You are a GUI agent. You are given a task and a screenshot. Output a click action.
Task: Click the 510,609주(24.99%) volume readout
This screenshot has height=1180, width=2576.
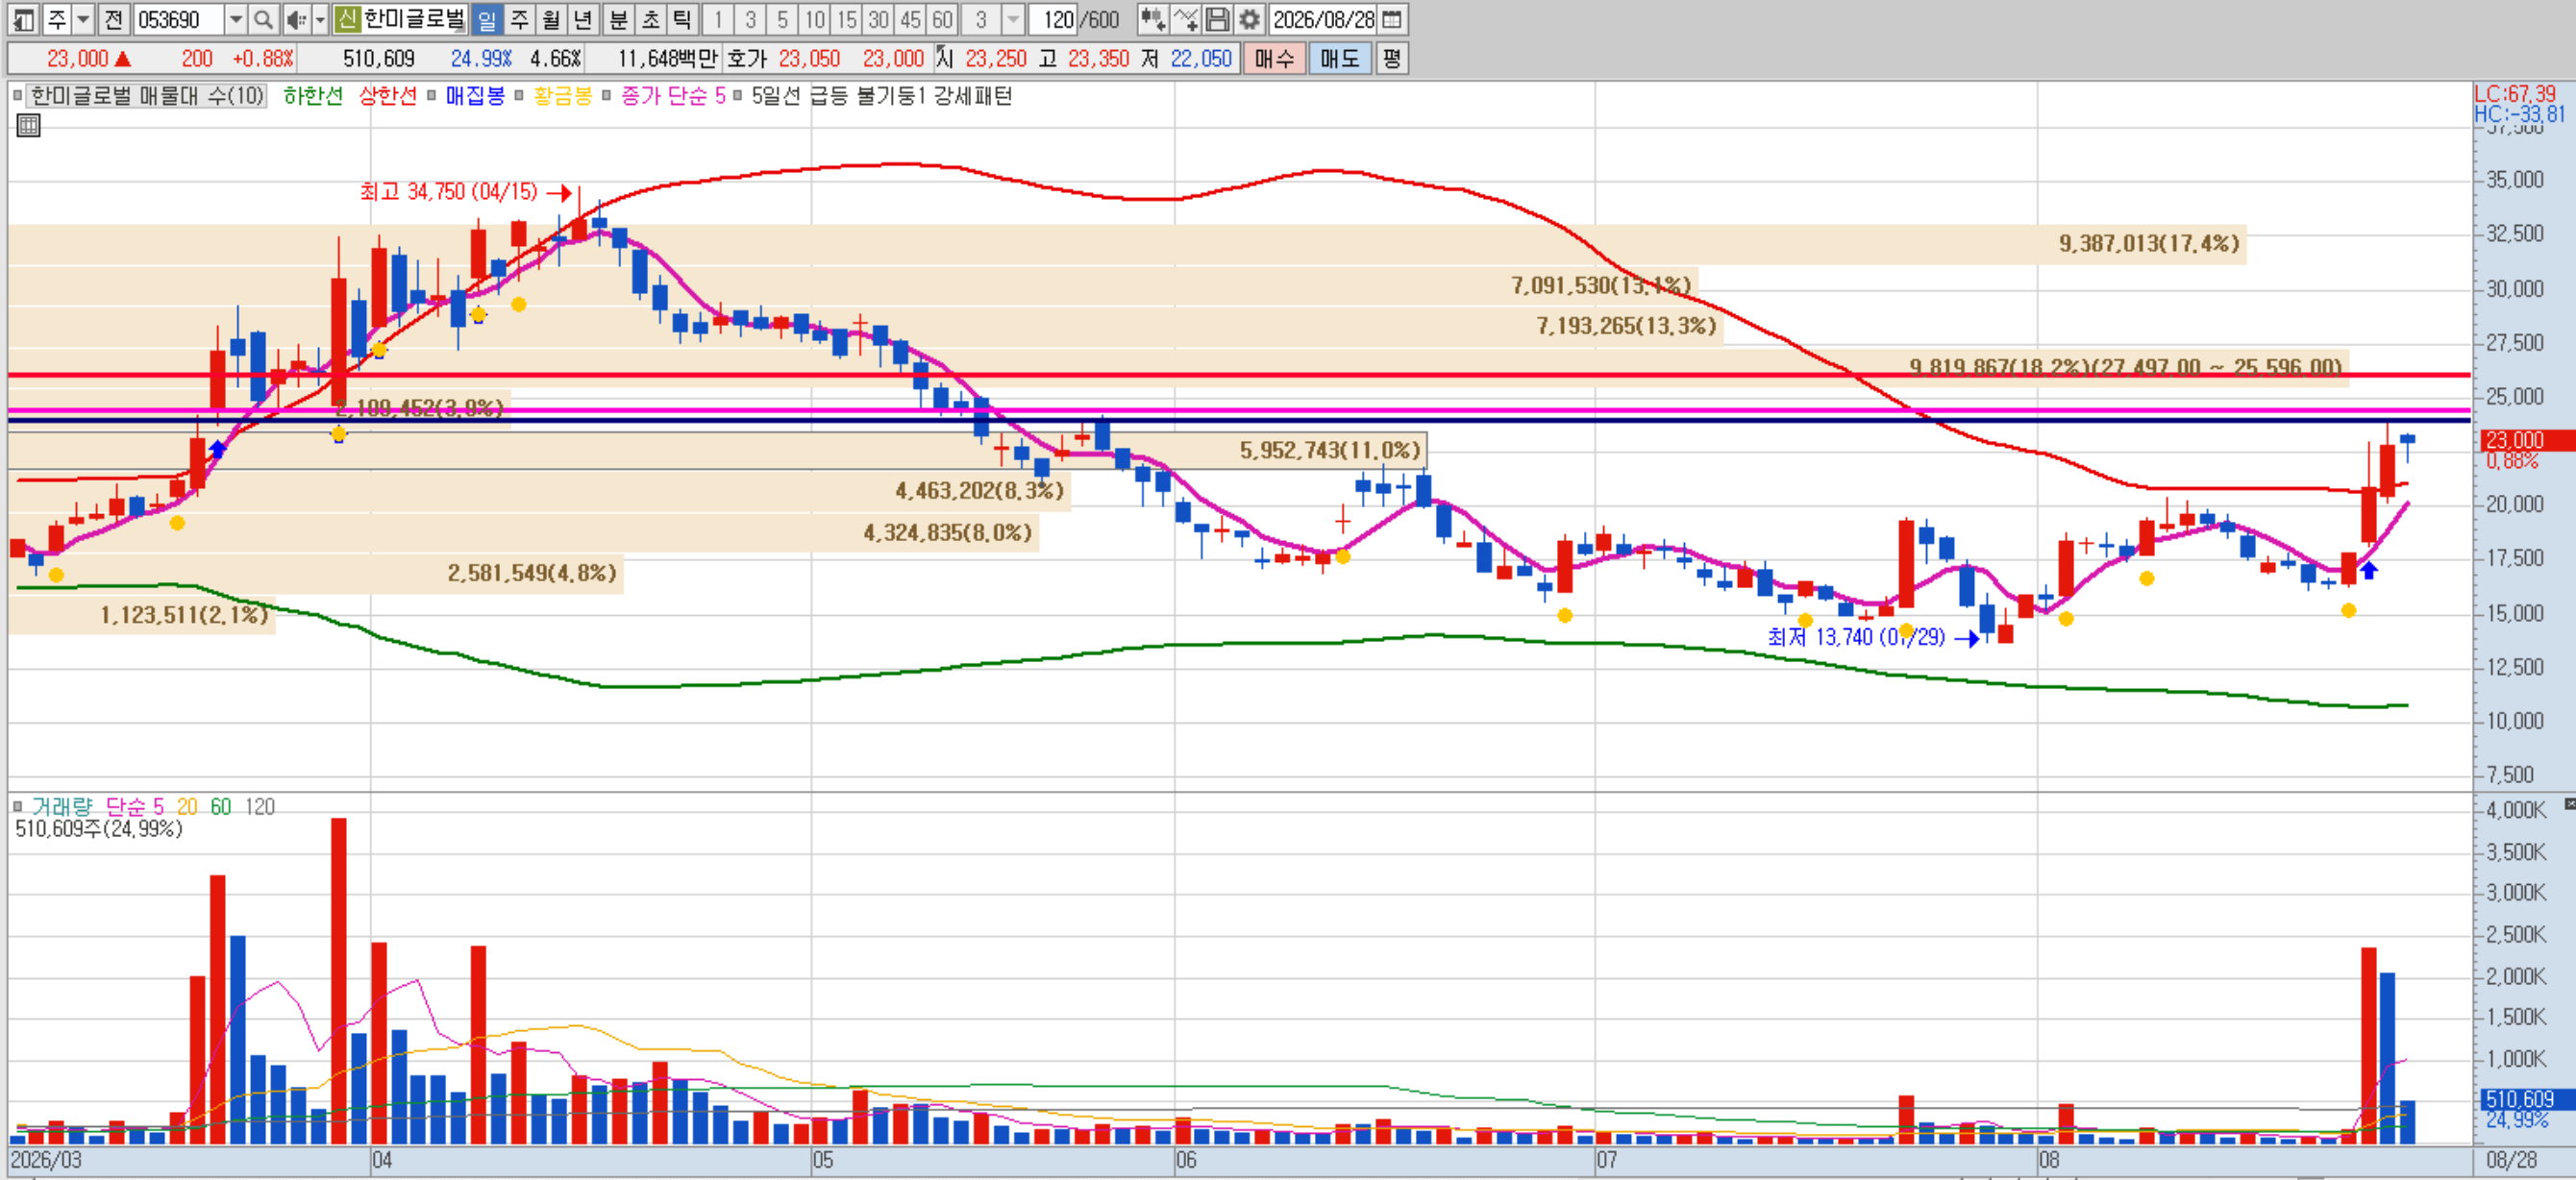[99, 829]
